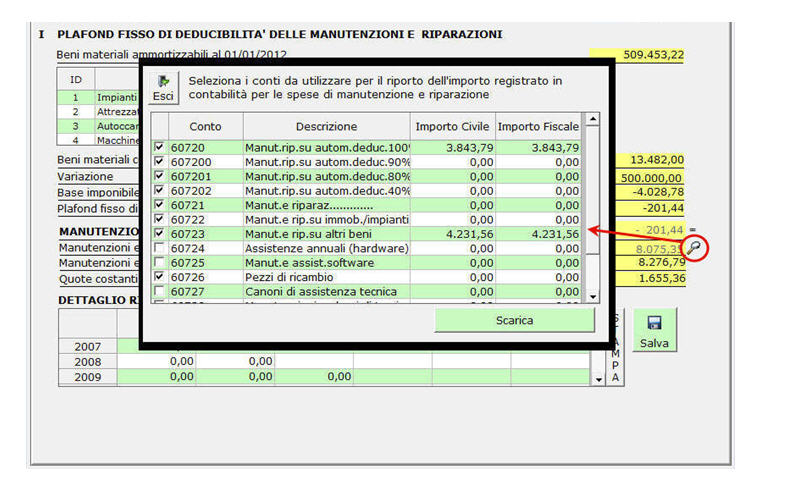787x493 pixels.
Task: Click the Conto column header
Action: (205, 127)
